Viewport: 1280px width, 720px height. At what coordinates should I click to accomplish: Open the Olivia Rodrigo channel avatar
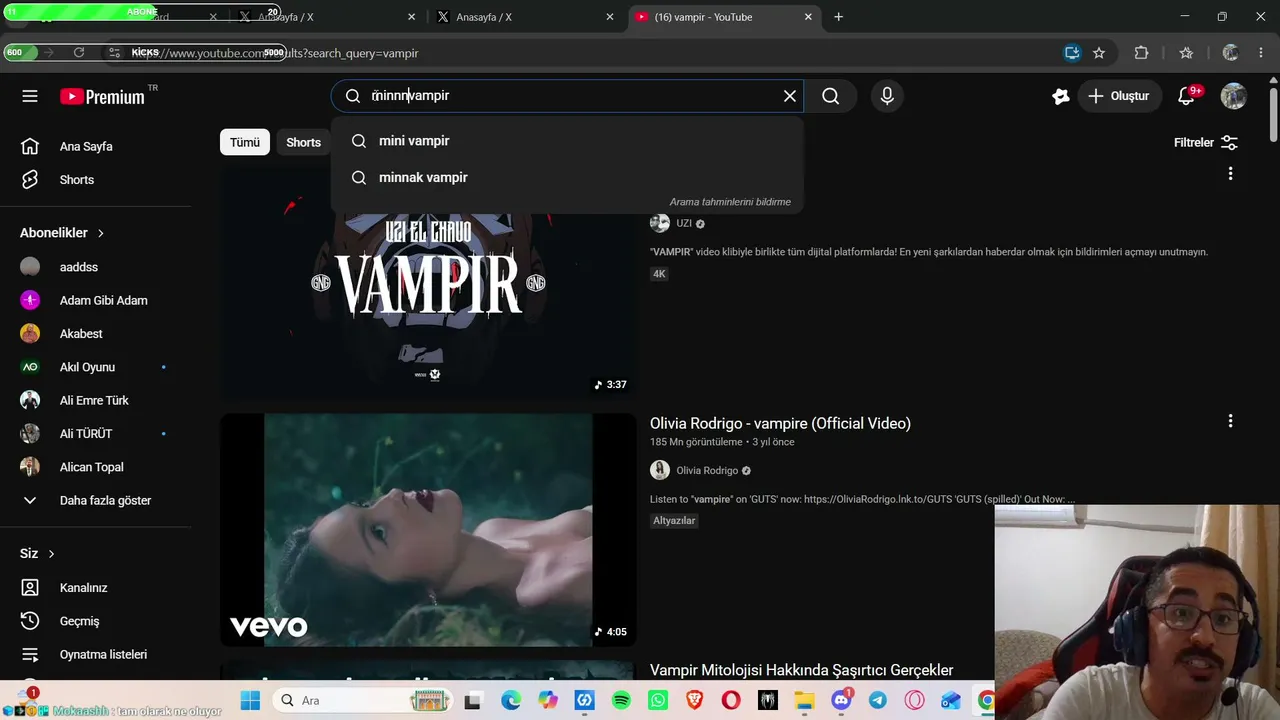point(660,470)
